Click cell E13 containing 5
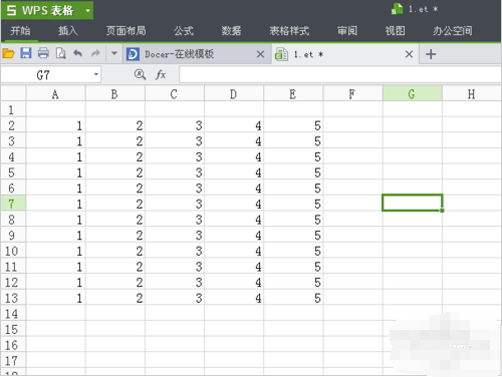 pos(293,298)
